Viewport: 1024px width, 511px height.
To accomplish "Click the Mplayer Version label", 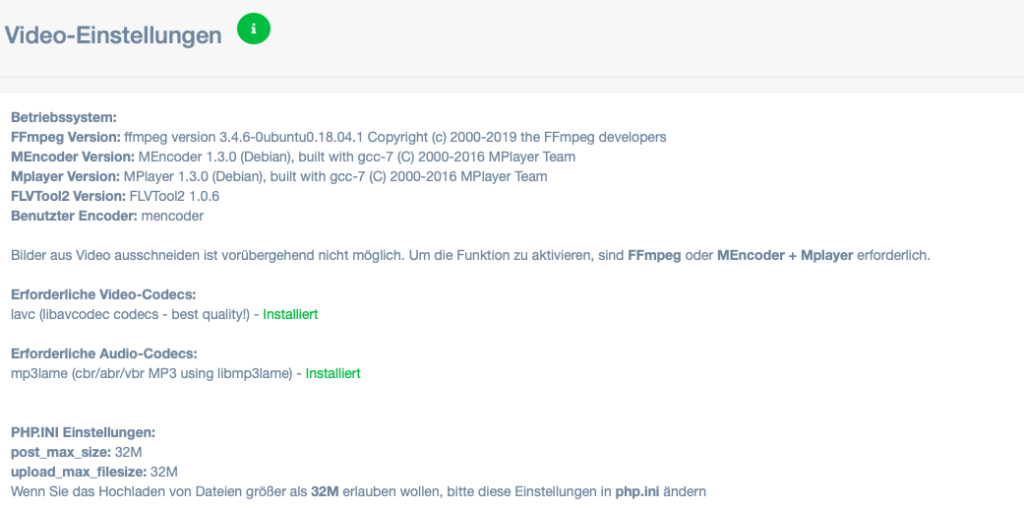I will point(66,176).
